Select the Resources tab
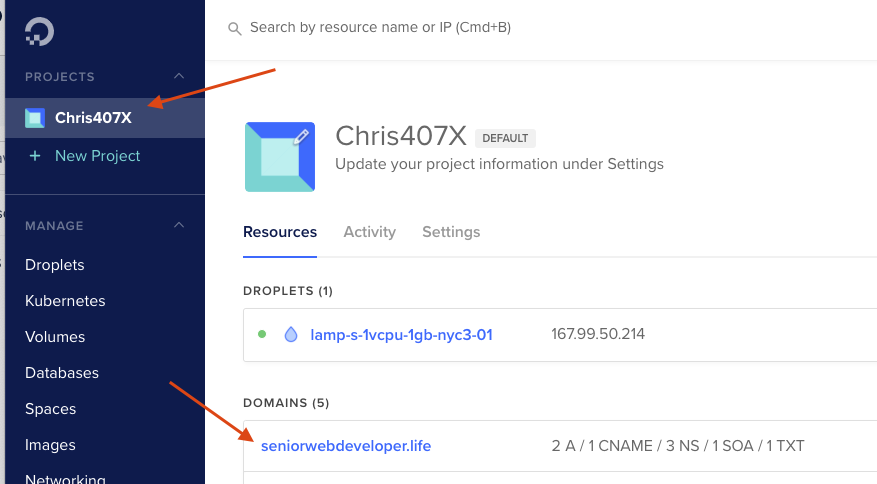 [280, 232]
